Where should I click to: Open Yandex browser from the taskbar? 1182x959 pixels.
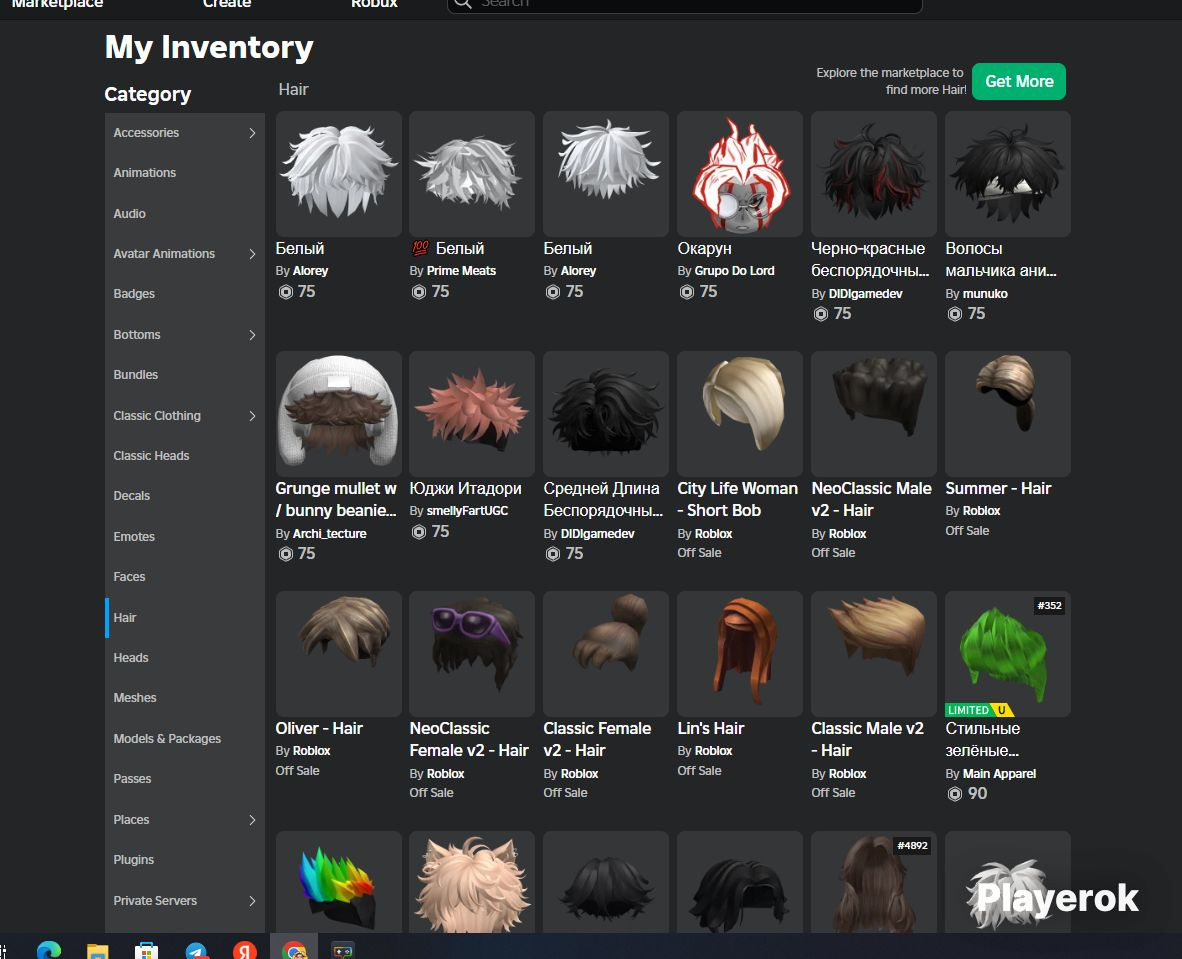tap(244, 950)
